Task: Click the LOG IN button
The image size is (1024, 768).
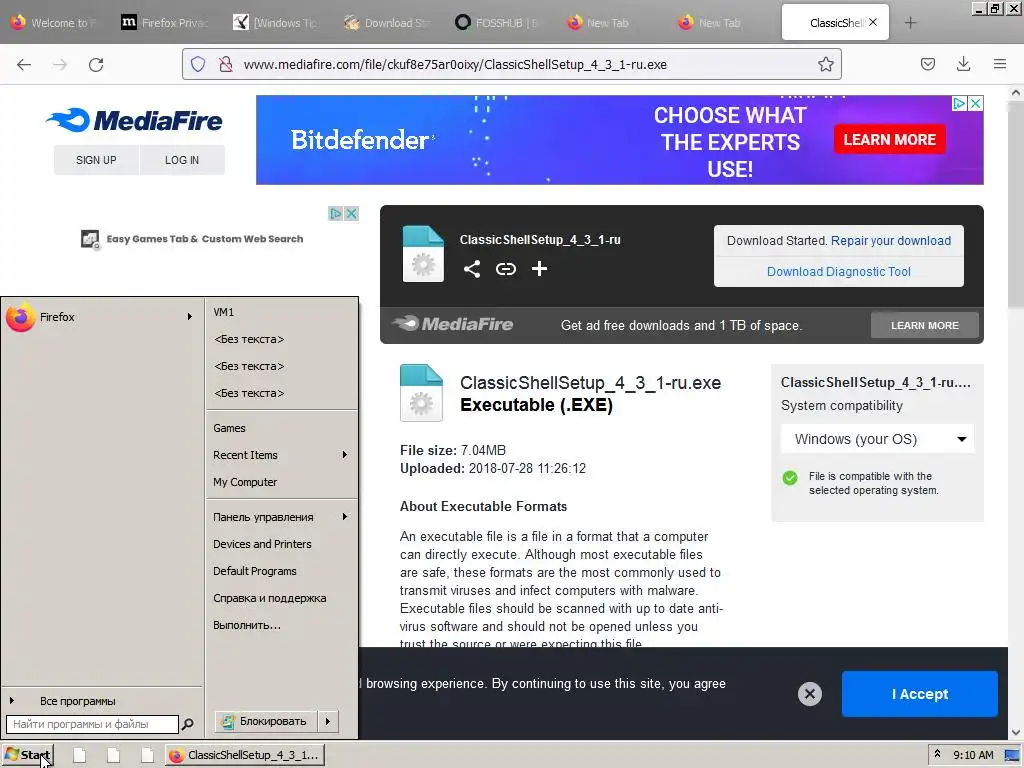Action: [182, 160]
